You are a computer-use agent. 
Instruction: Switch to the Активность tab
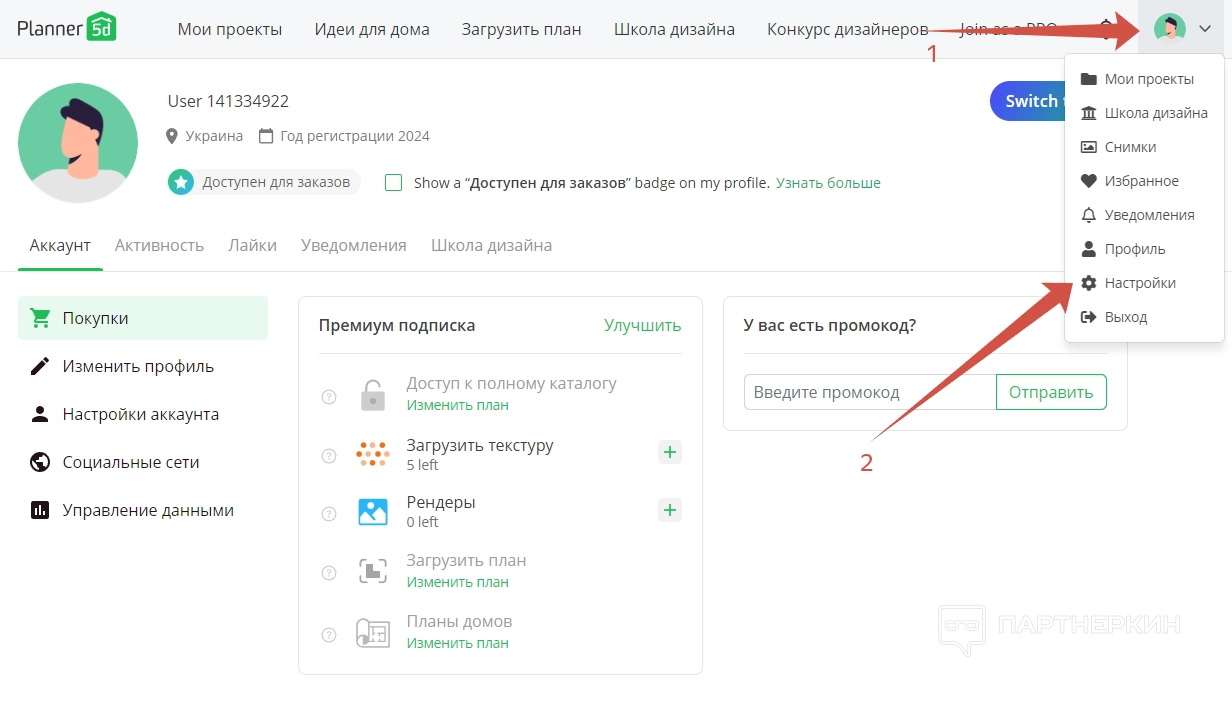tap(159, 245)
